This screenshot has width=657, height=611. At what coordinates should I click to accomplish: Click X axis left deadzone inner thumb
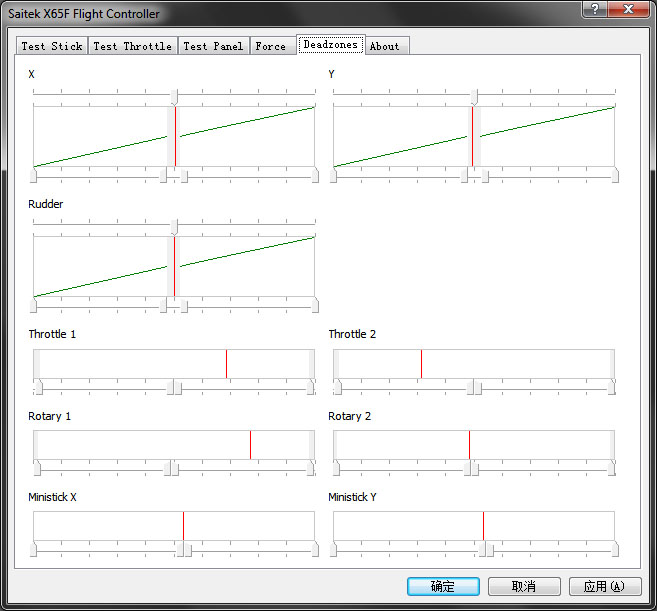163,175
